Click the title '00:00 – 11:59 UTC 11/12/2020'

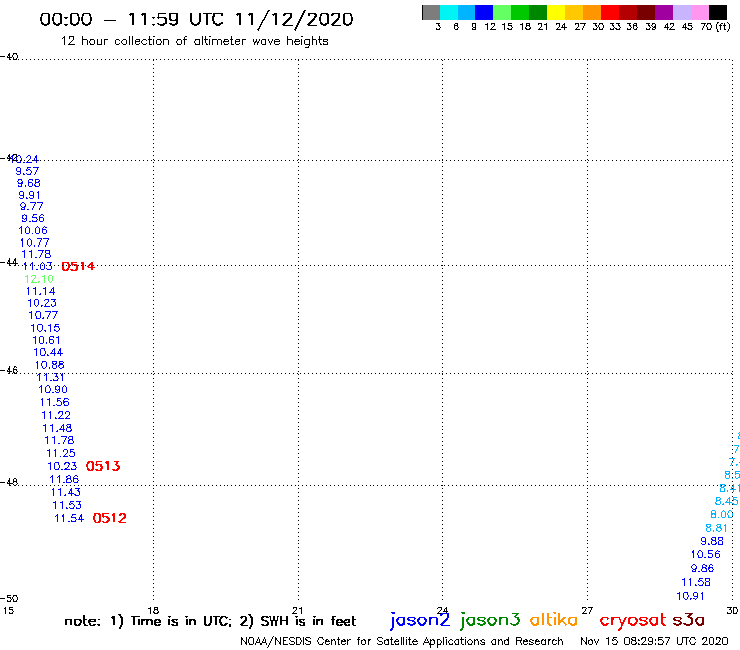(x=196, y=19)
